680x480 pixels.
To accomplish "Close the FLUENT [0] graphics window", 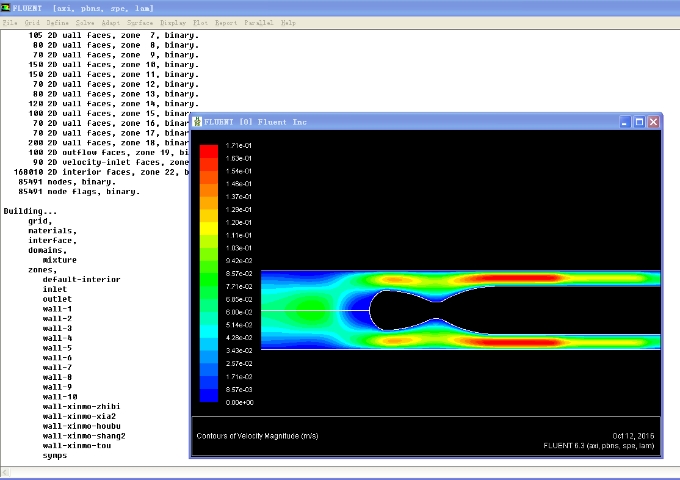I will [653, 122].
